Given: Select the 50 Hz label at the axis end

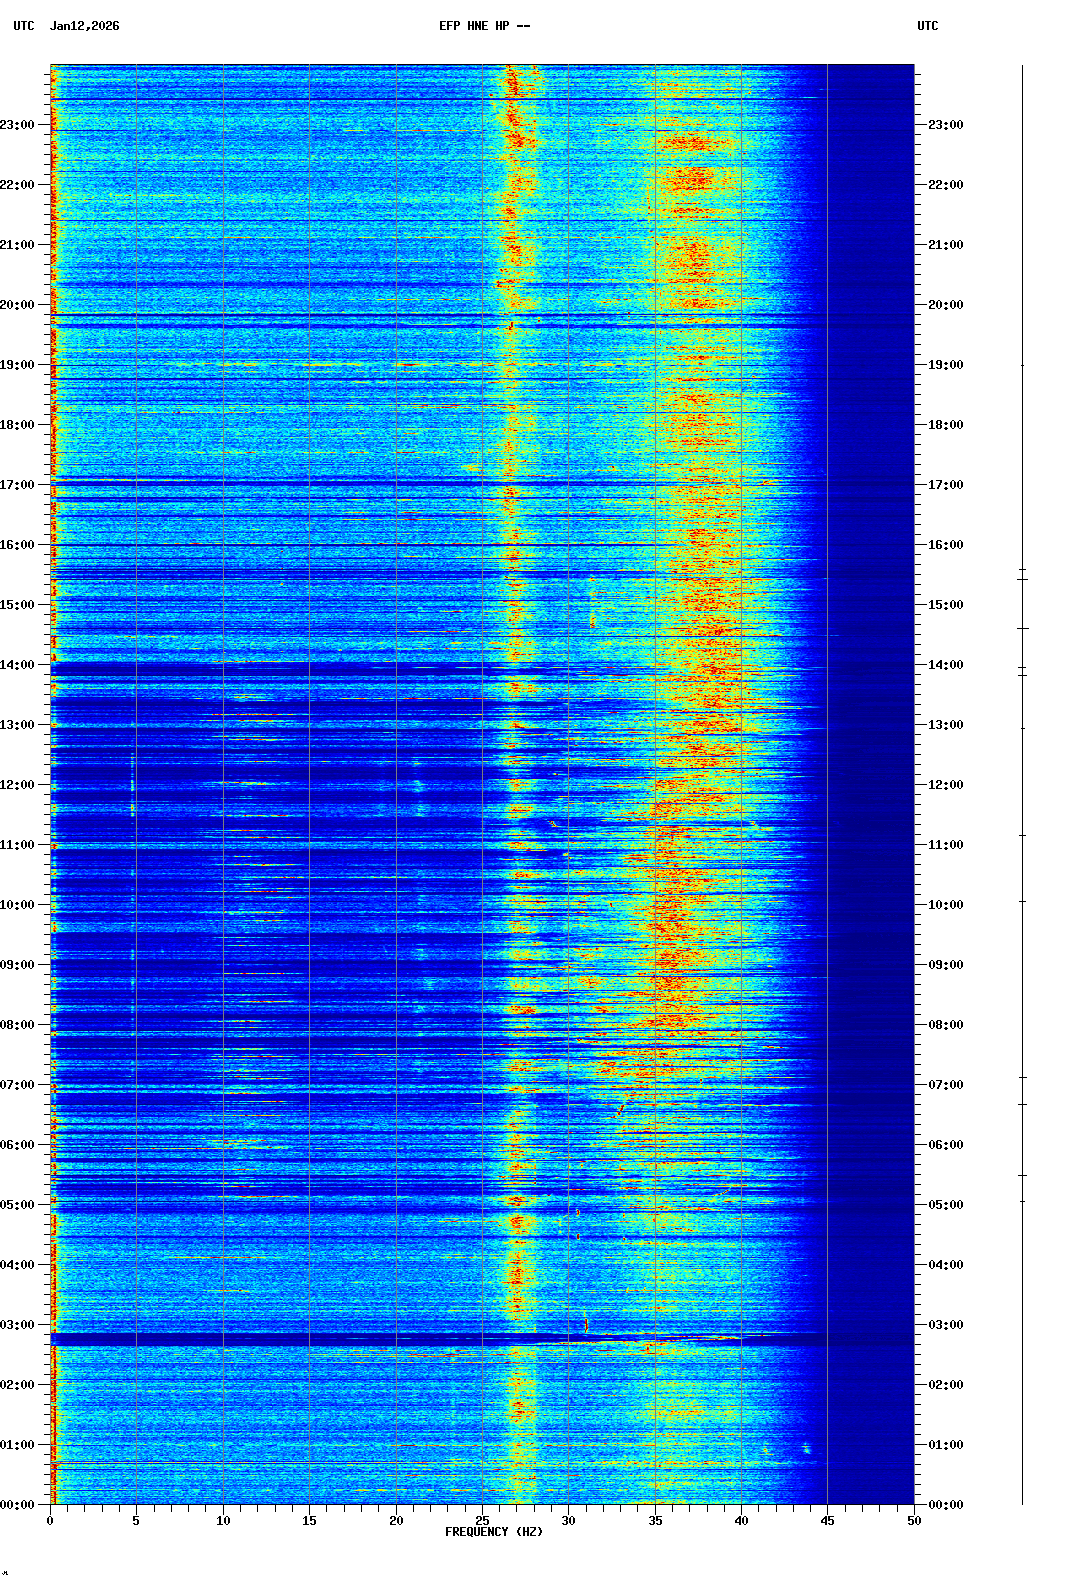Looking at the screenshot, I should (x=914, y=1521).
